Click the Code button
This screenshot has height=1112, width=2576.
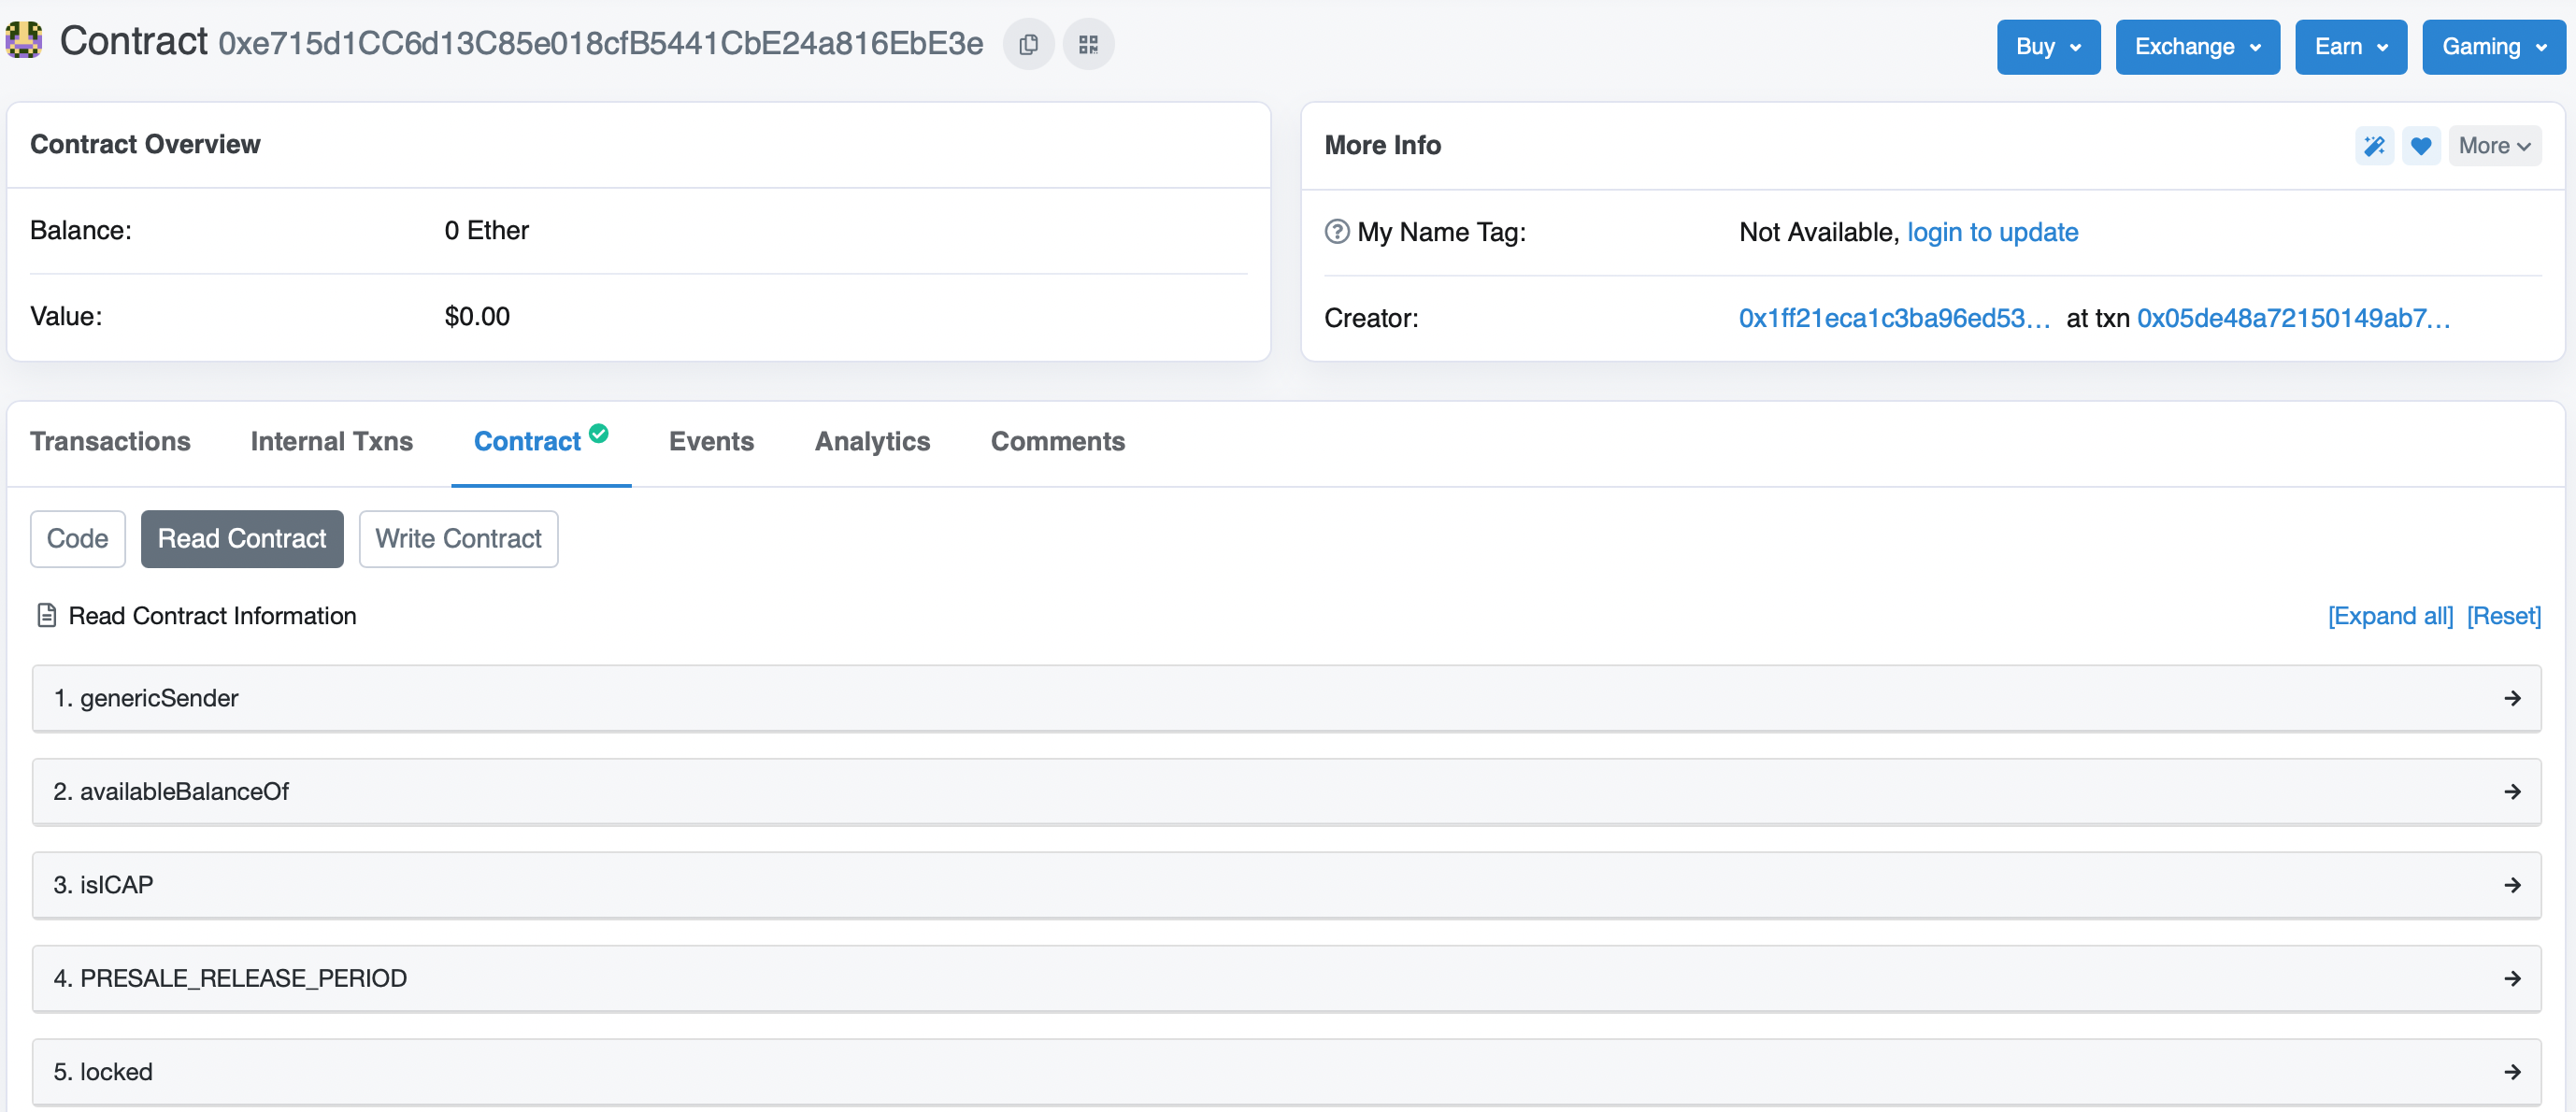pos(77,539)
